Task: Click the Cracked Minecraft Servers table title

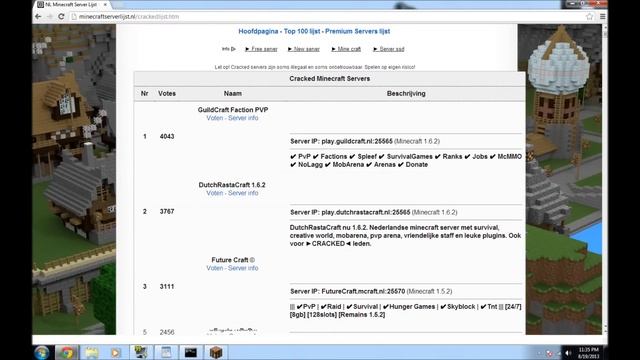Action: 330,79
